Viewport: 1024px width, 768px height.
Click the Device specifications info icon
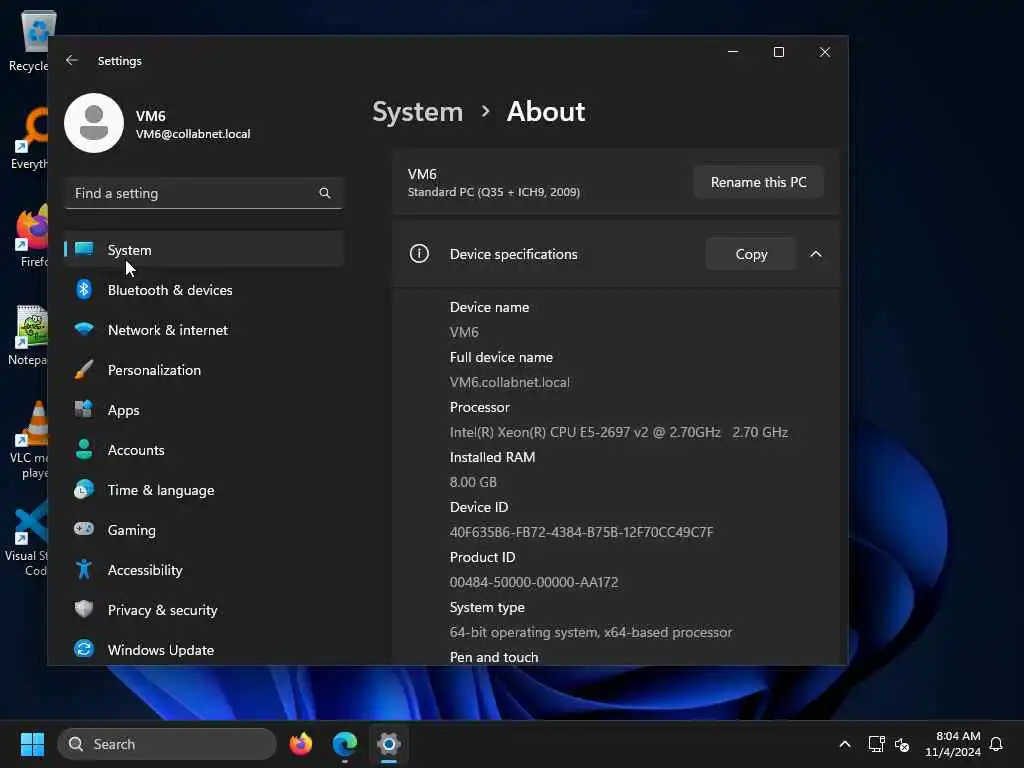click(x=419, y=253)
